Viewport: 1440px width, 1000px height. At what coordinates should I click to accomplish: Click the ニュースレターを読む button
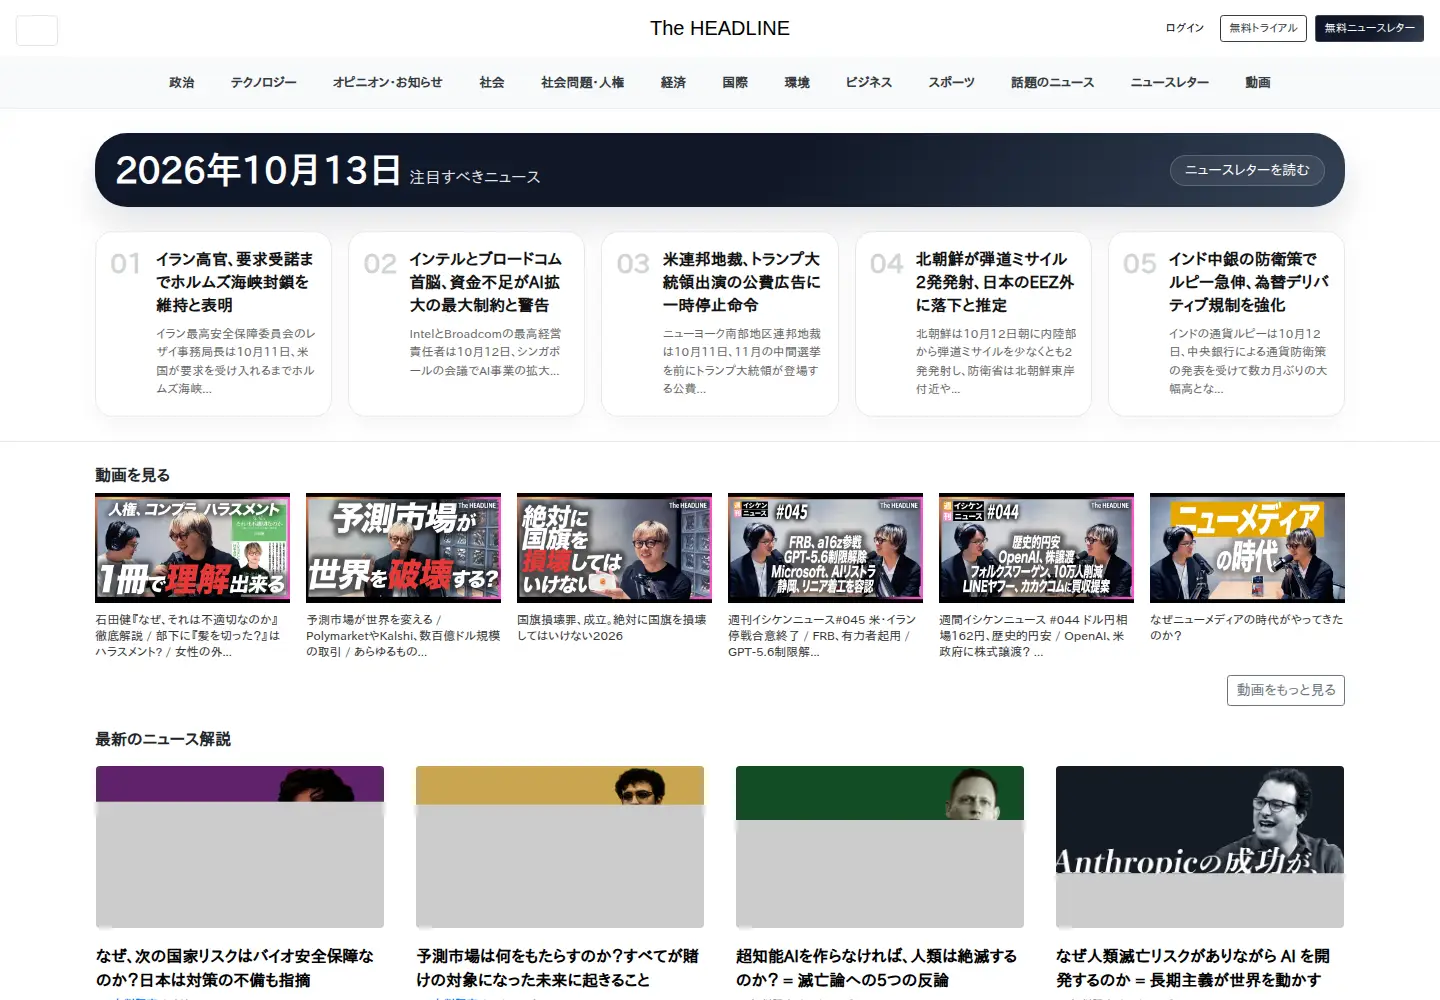point(1247,170)
